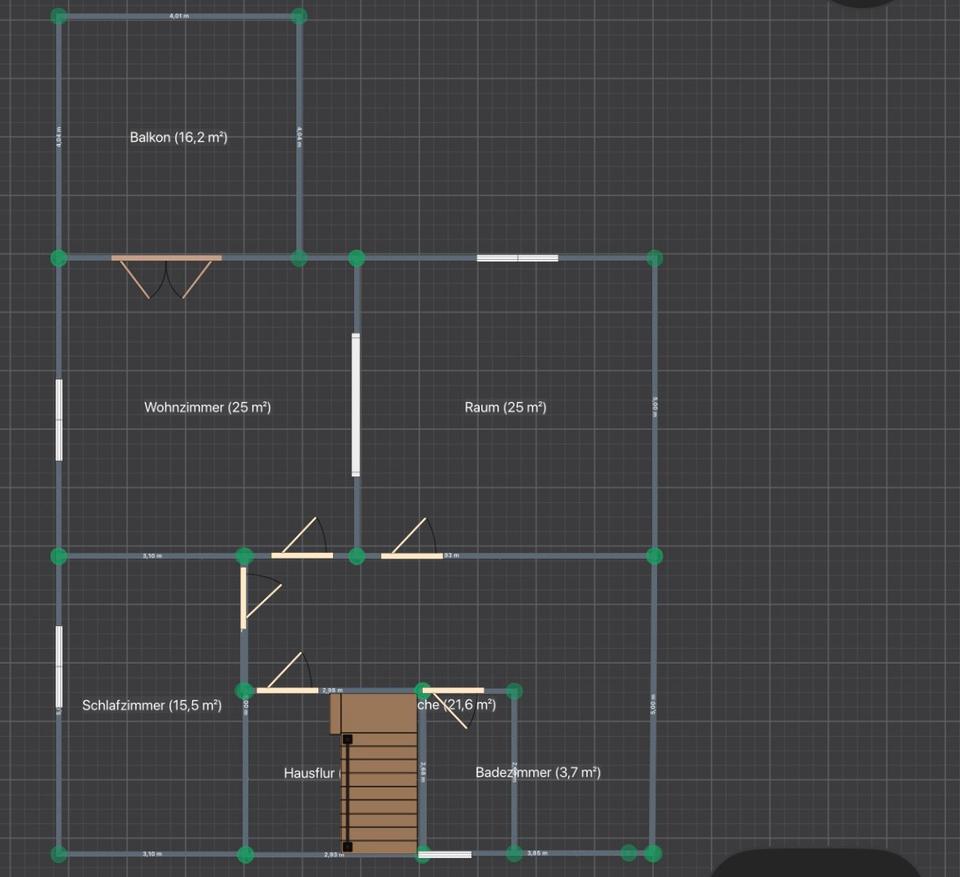960x877 pixels.
Task: Click the Raum (25 m²) label
Action: pyautogui.click(x=505, y=407)
